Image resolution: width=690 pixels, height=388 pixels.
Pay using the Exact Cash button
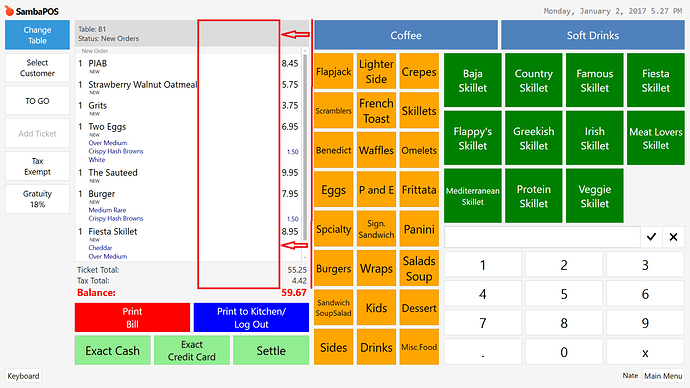click(x=113, y=351)
